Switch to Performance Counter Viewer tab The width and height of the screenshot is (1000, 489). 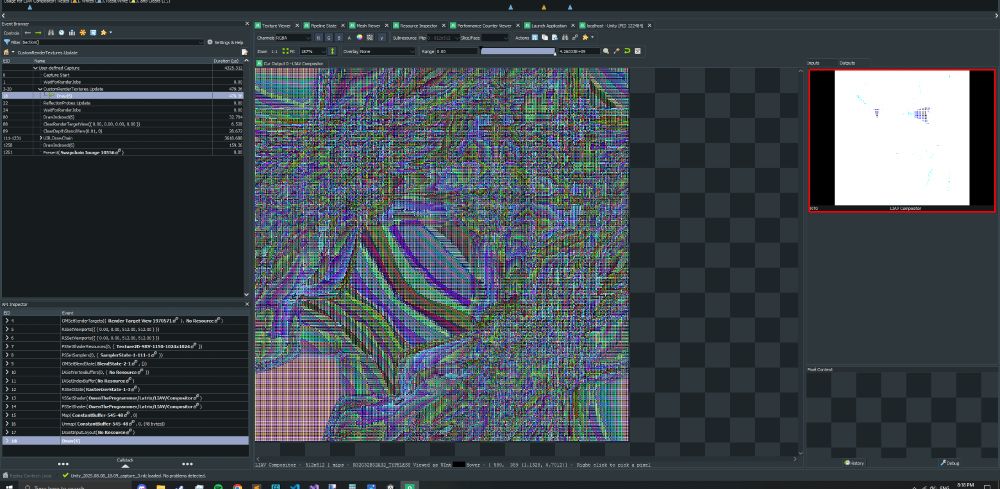[x=484, y=26]
